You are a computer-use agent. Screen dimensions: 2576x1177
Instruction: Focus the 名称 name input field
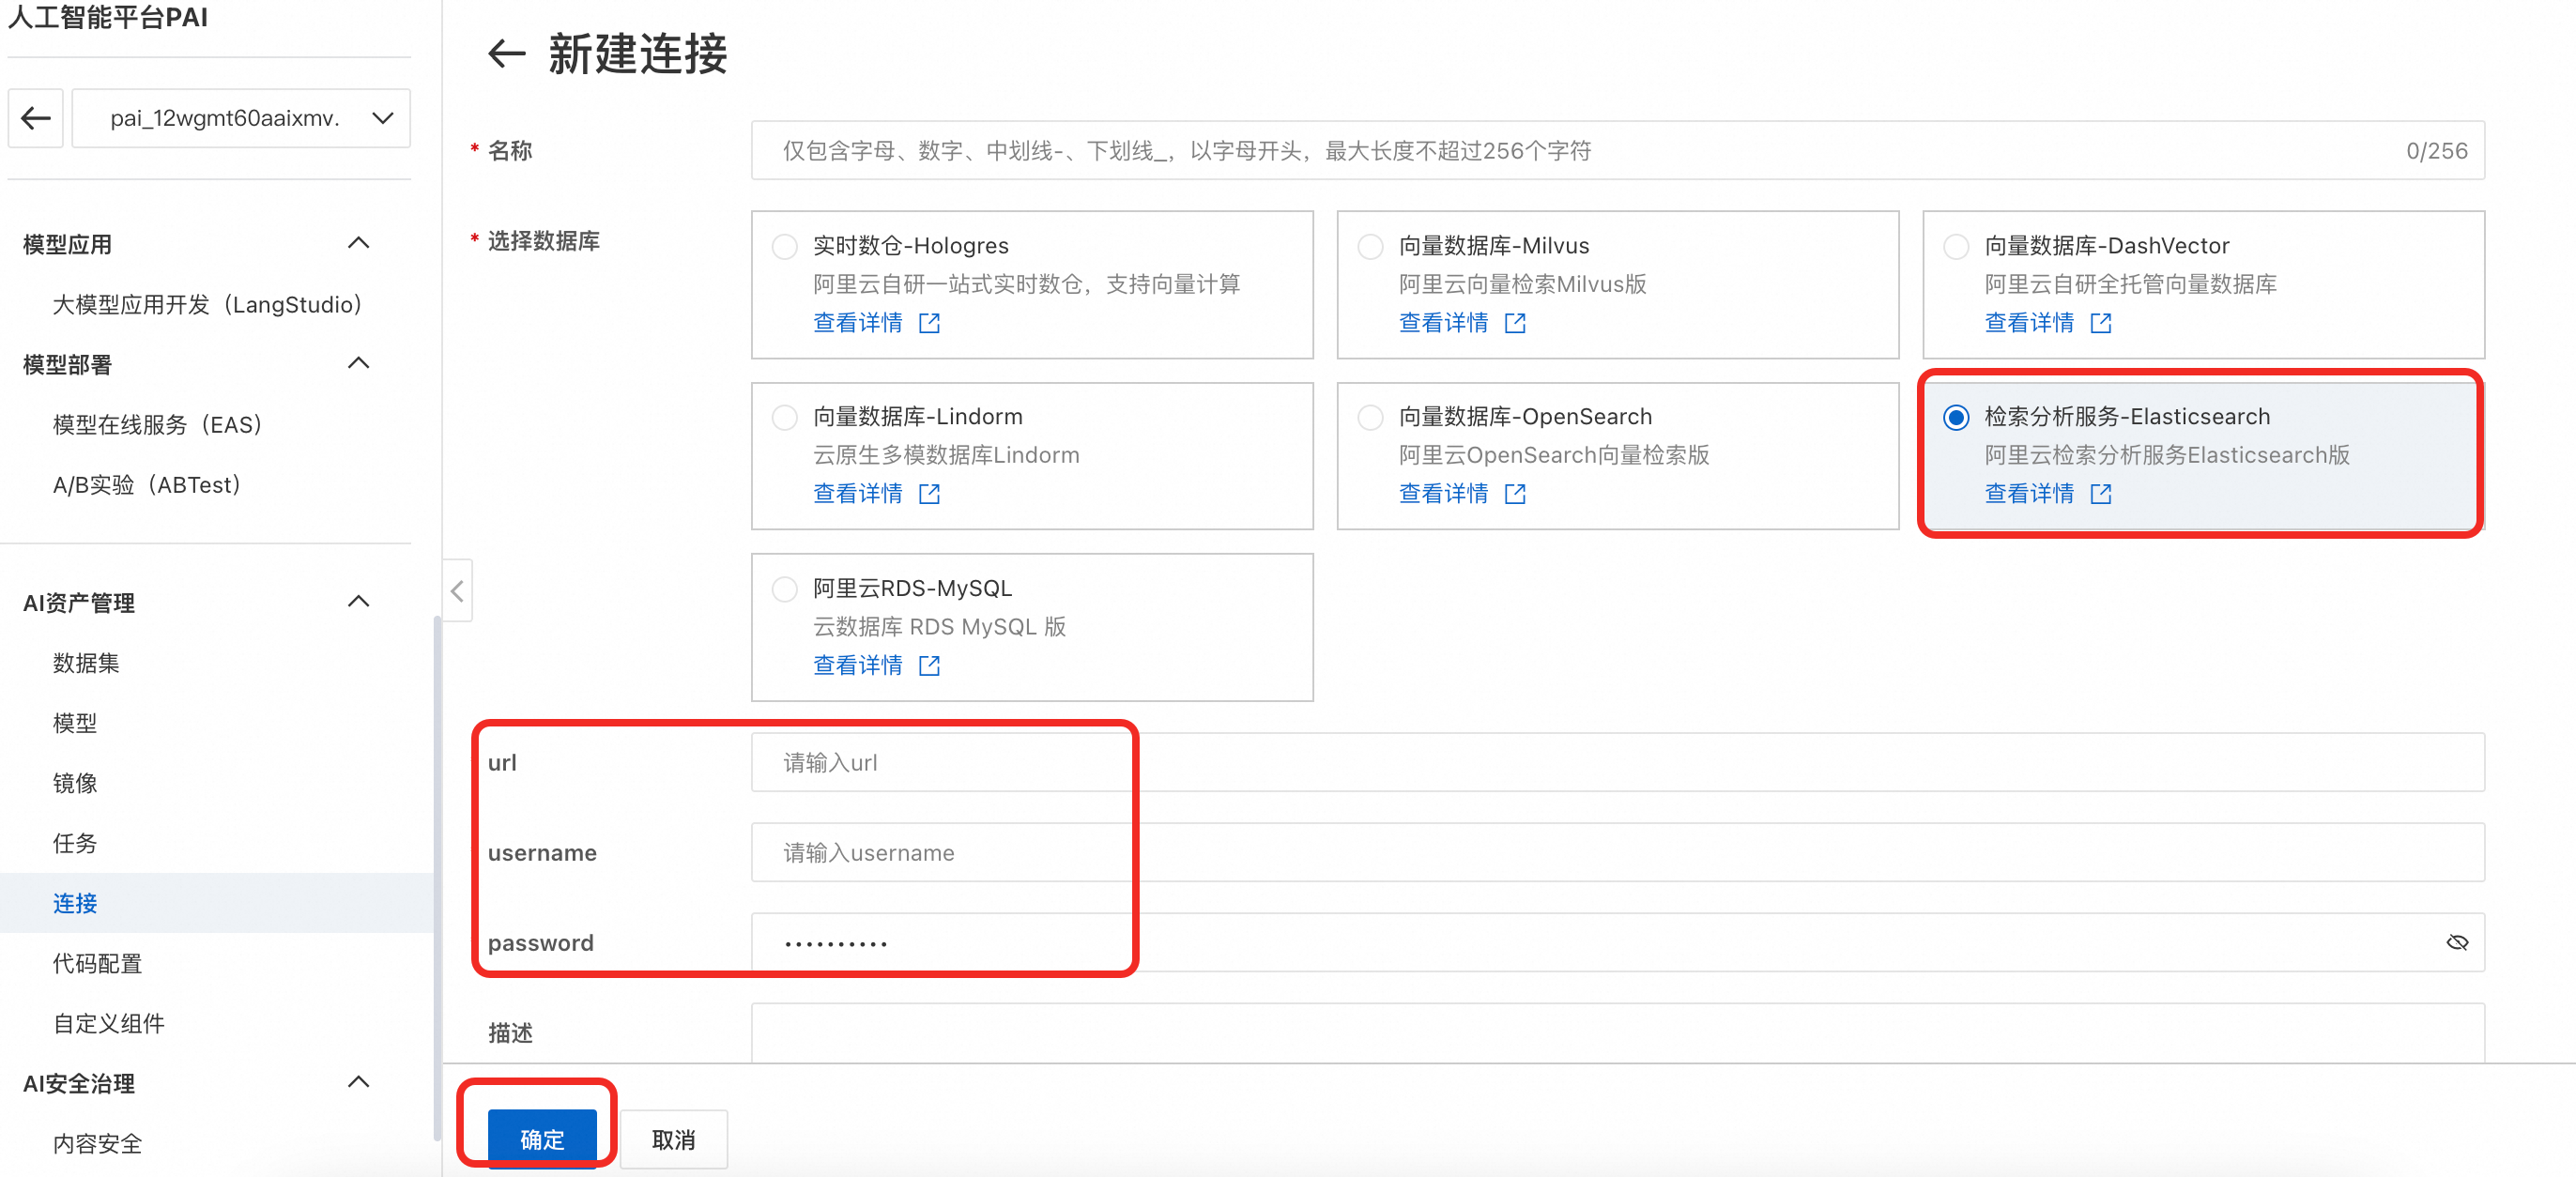click(x=1618, y=151)
